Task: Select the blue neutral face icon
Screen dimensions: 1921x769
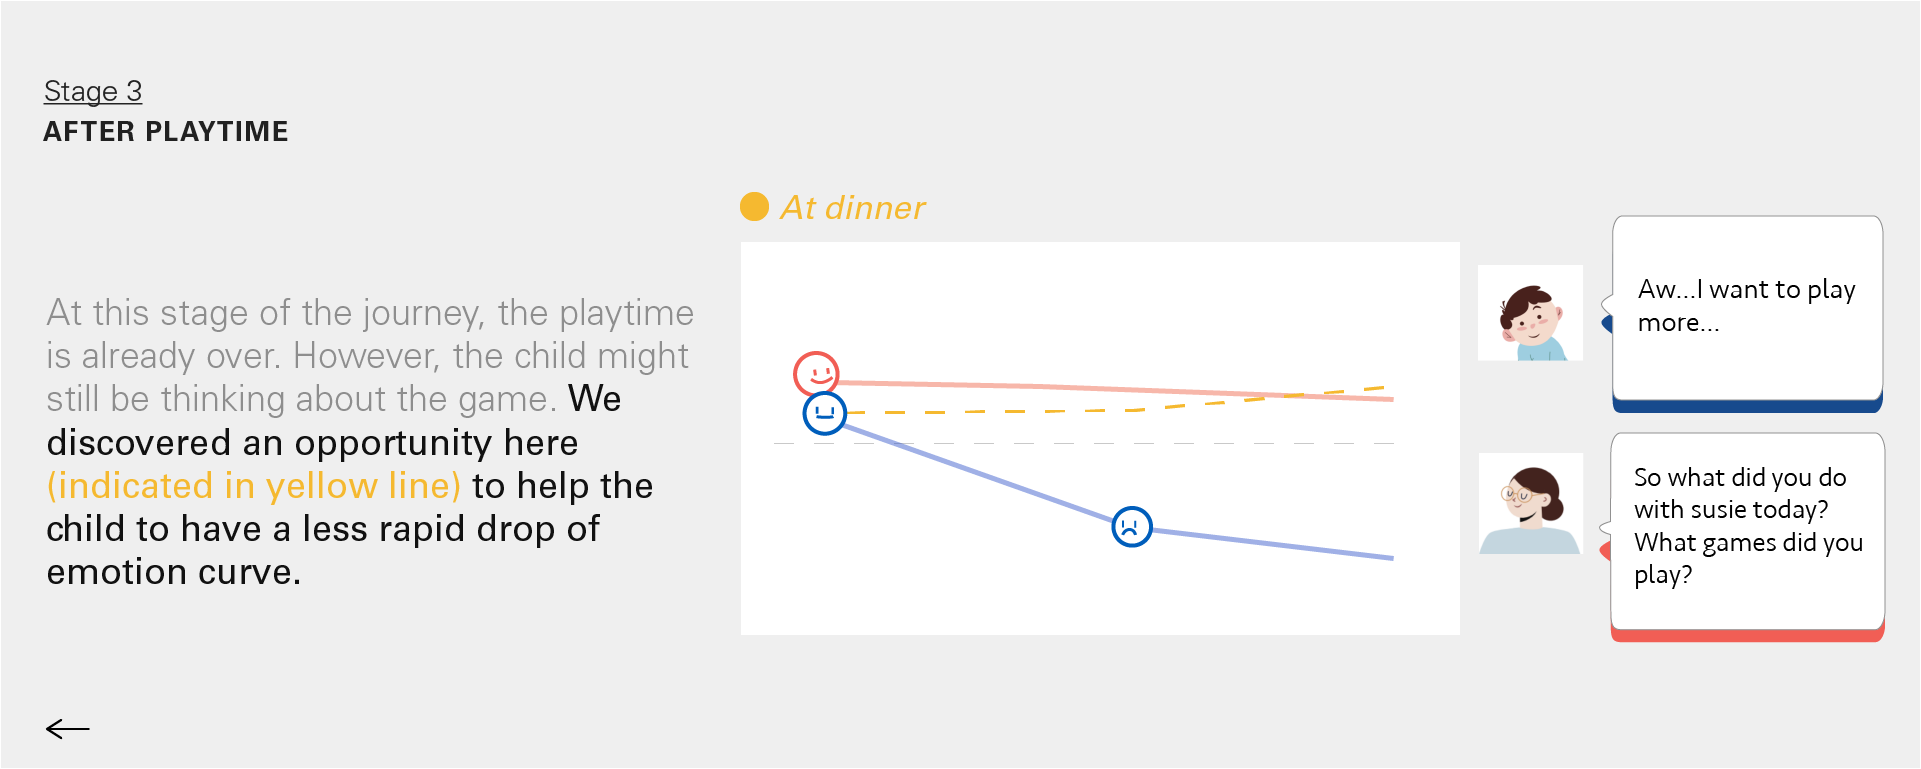Action: pyautogui.click(x=825, y=413)
